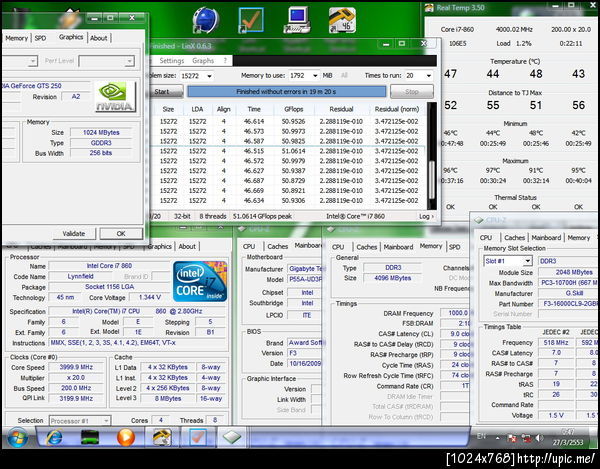
Task: Switch to LinX via taskbar checkmark icon
Action: (197, 437)
